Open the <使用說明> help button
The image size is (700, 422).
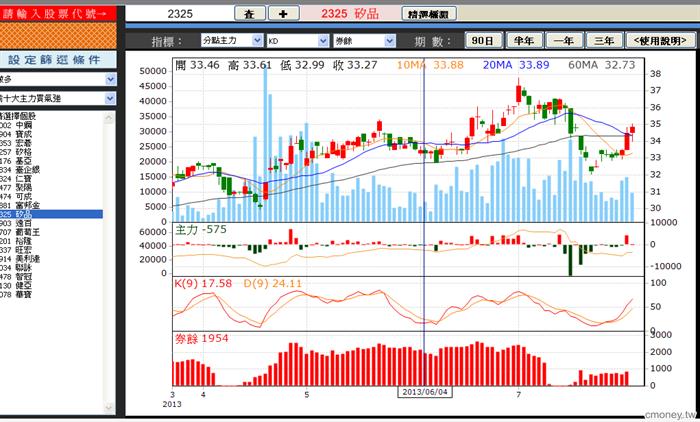[661, 41]
